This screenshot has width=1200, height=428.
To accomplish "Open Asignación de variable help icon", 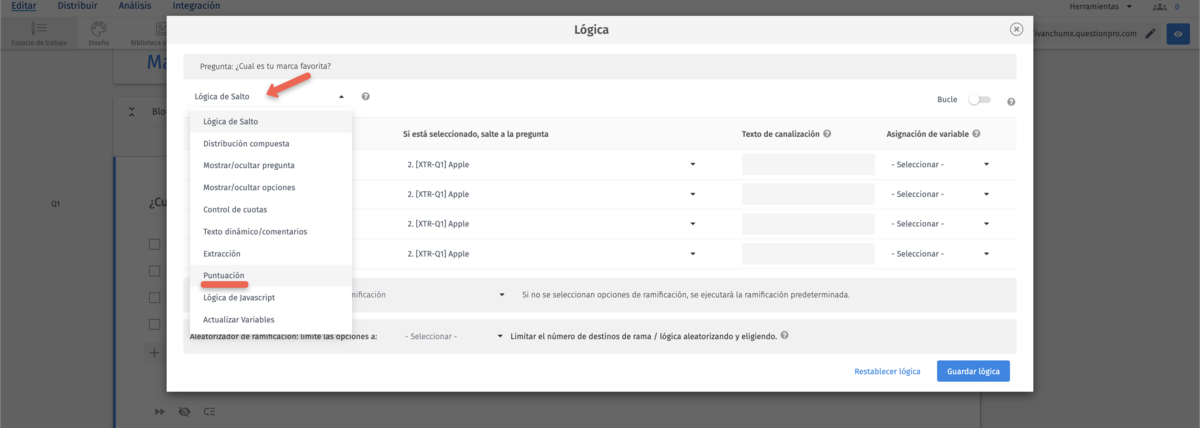I will tap(976, 134).
